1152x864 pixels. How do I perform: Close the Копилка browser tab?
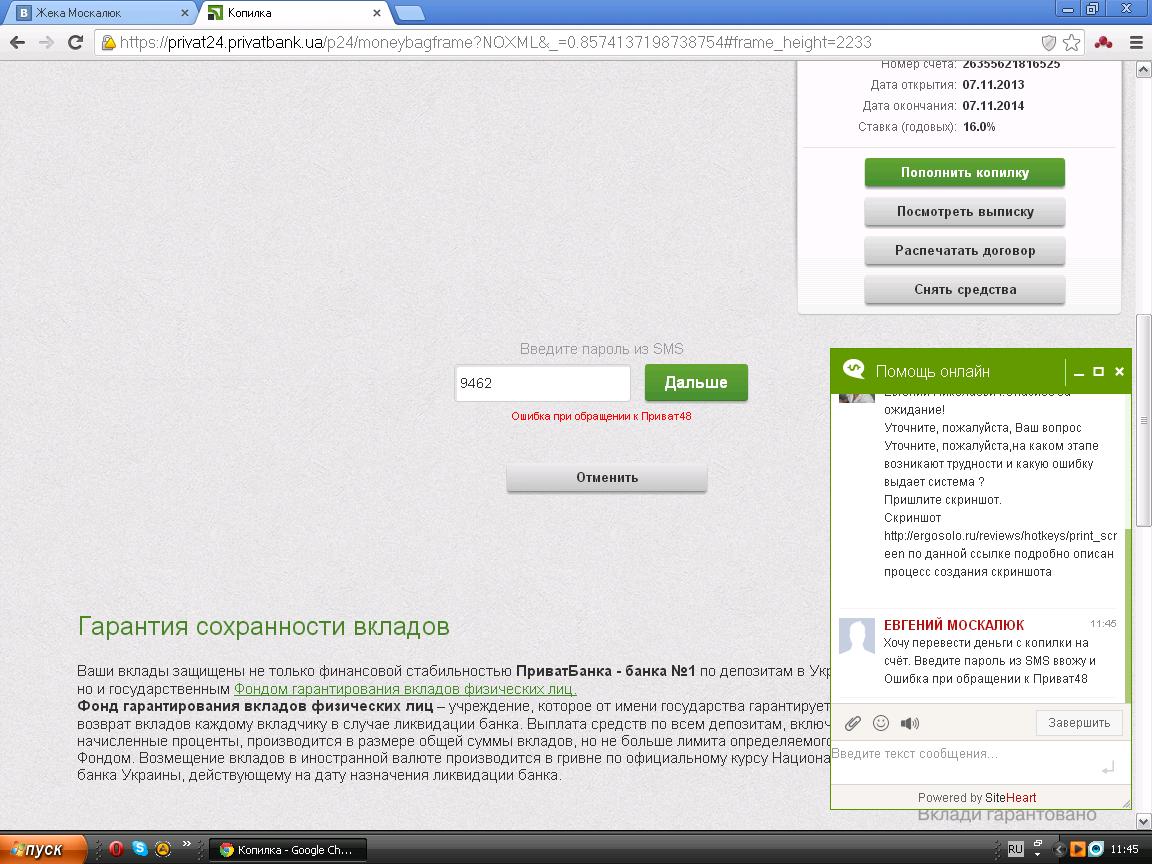pyautogui.click(x=377, y=12)
